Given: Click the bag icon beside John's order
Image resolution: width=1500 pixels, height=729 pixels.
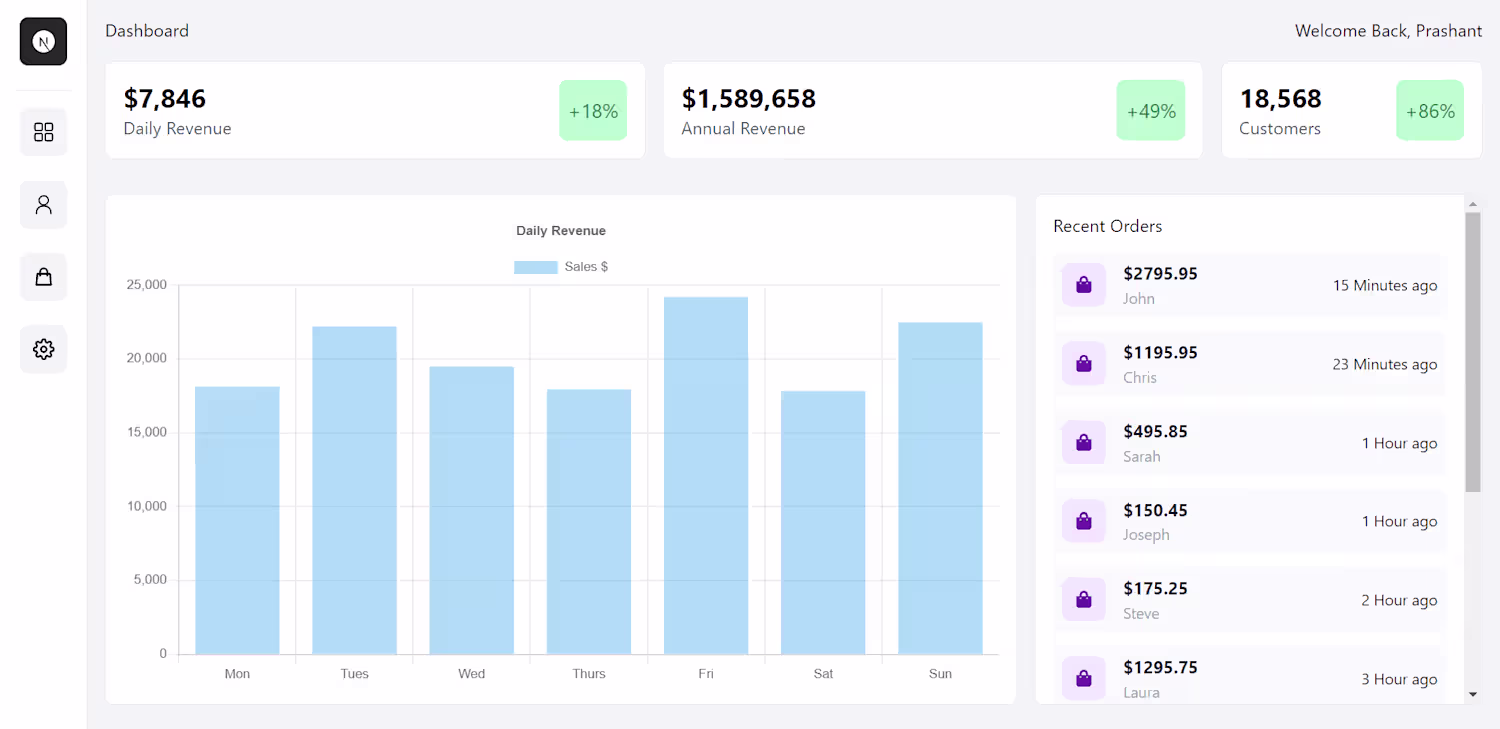Looking at the screenshot, I should (1083, 285).
